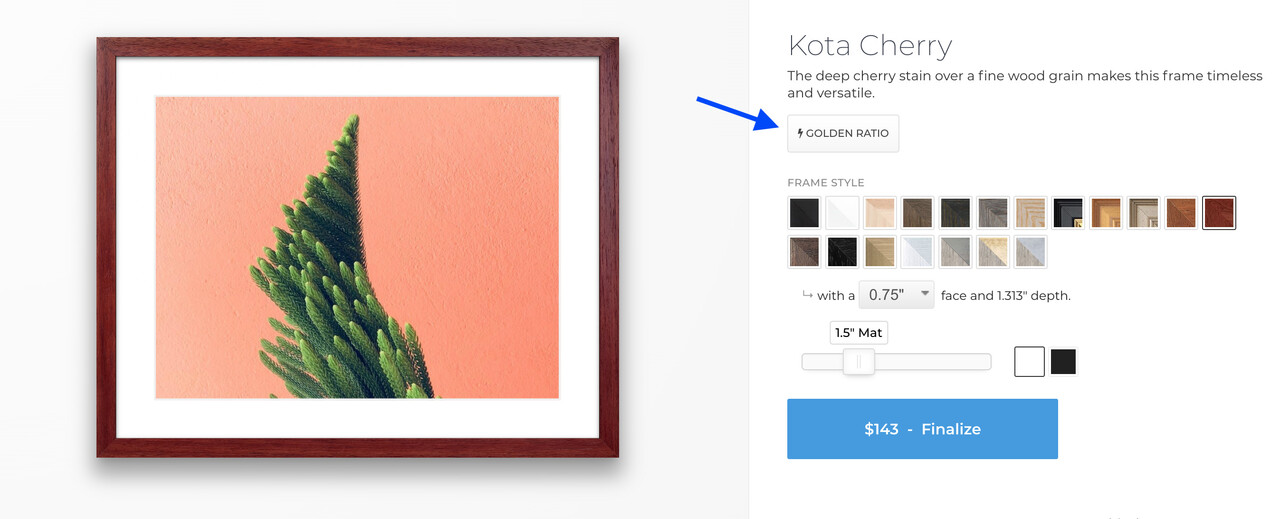Click the $143 Finalize button
Screen dimensions: 1280x519
[x=922, y=429]
